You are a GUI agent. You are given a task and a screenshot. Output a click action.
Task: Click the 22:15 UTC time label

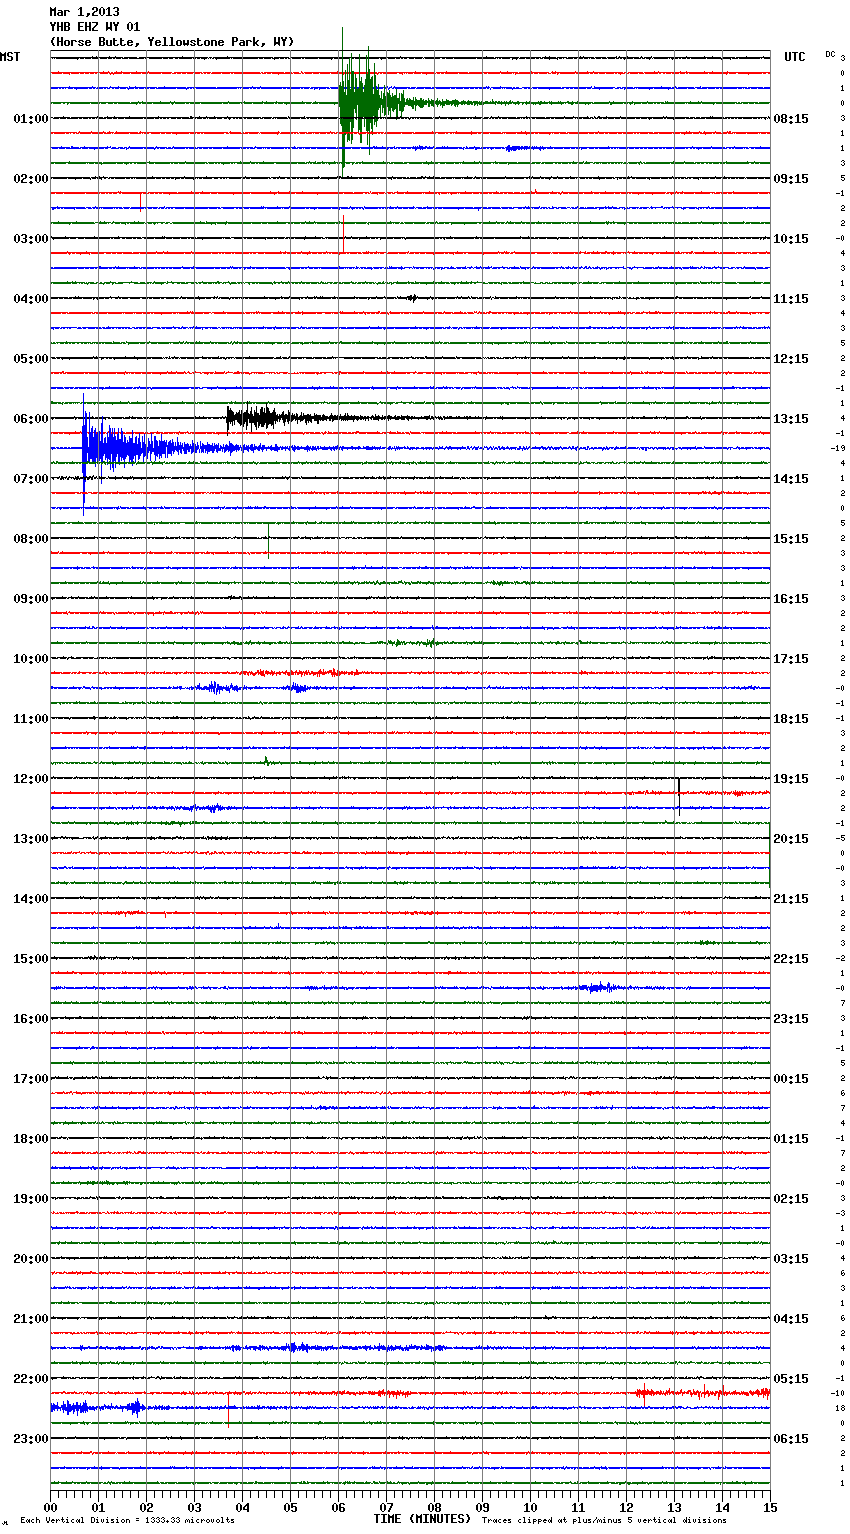click(x=791, y=959)
